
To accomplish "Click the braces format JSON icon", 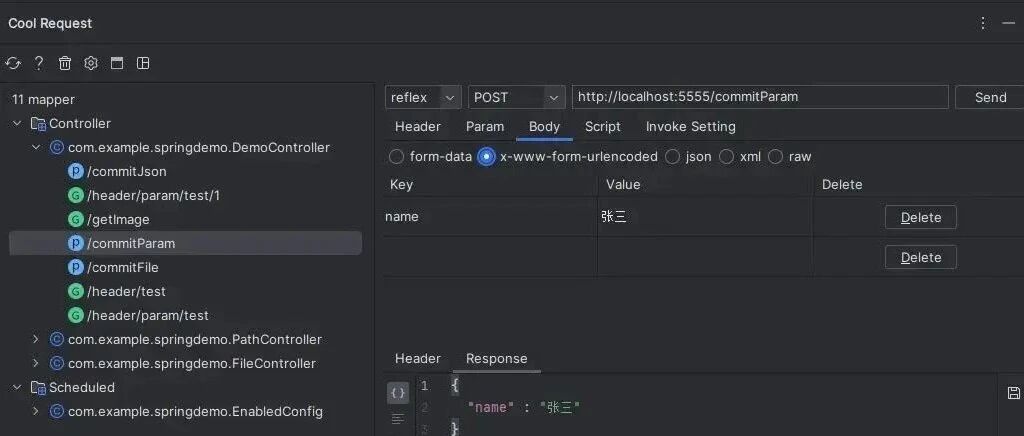I will point(398,393).
